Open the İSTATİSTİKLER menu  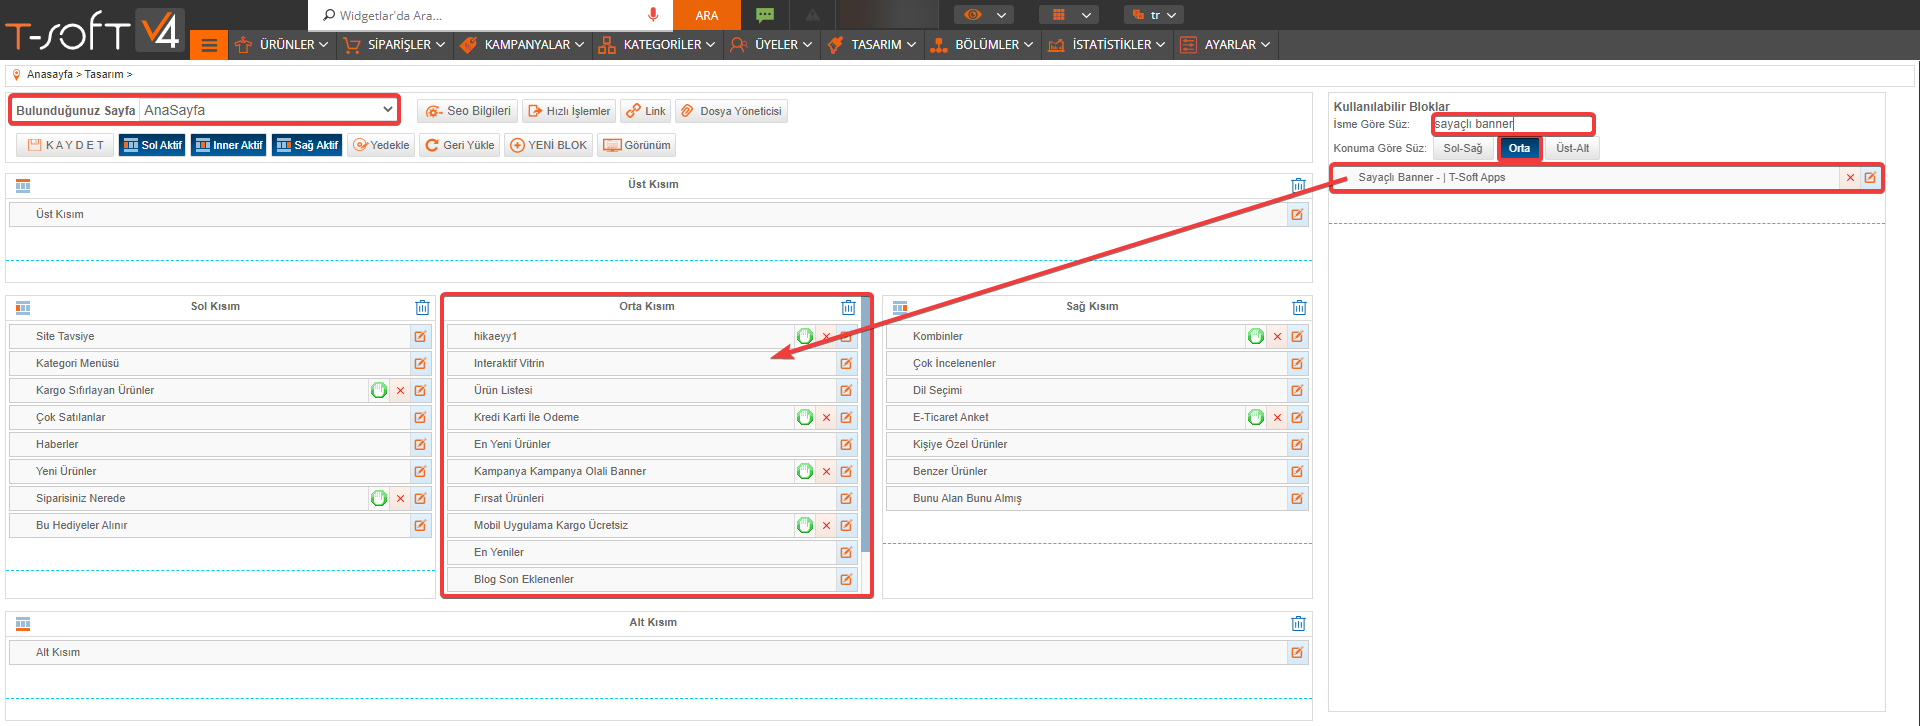(1107, 45)
